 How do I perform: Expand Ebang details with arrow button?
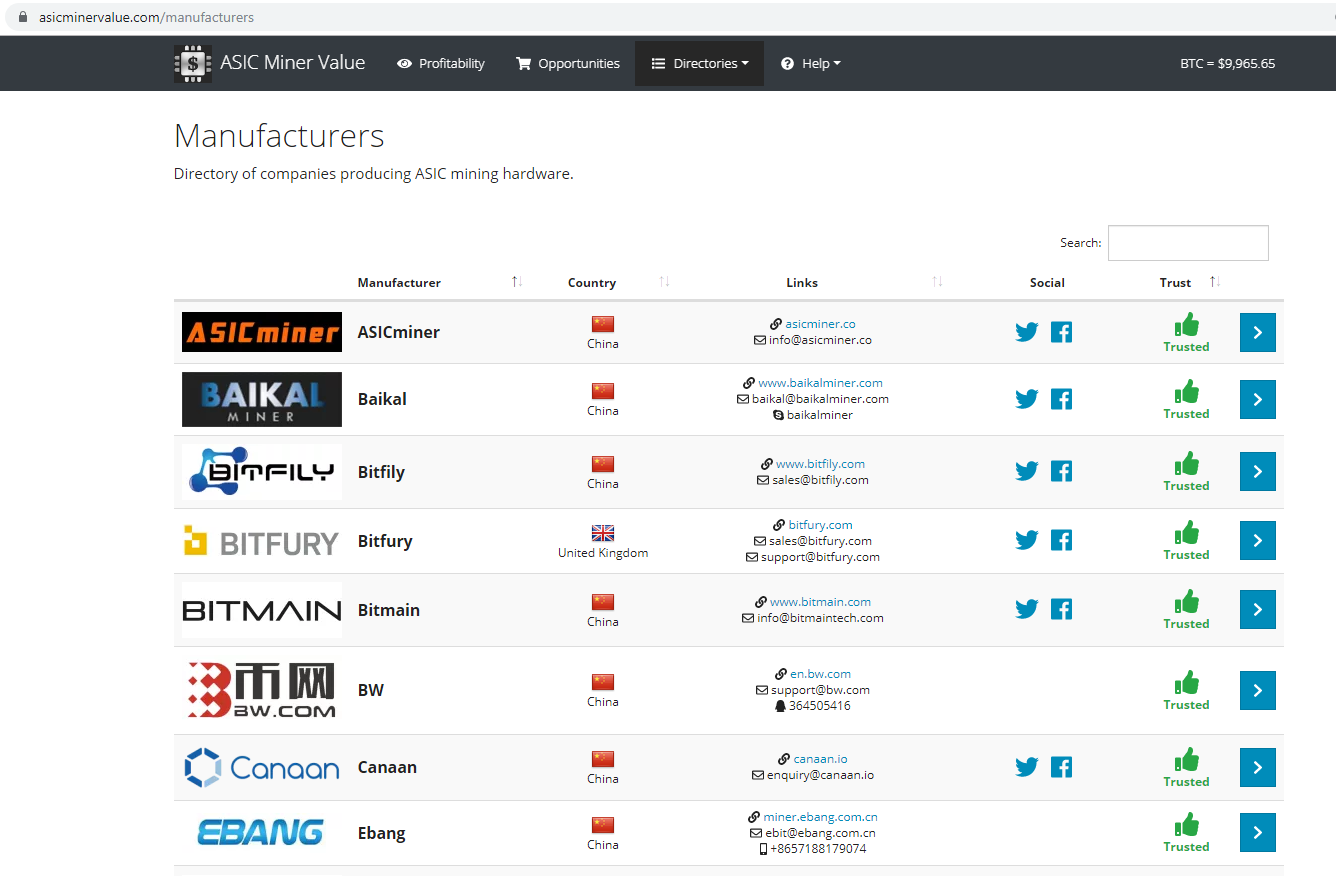pyautogui.click(x=1258, y=832)
